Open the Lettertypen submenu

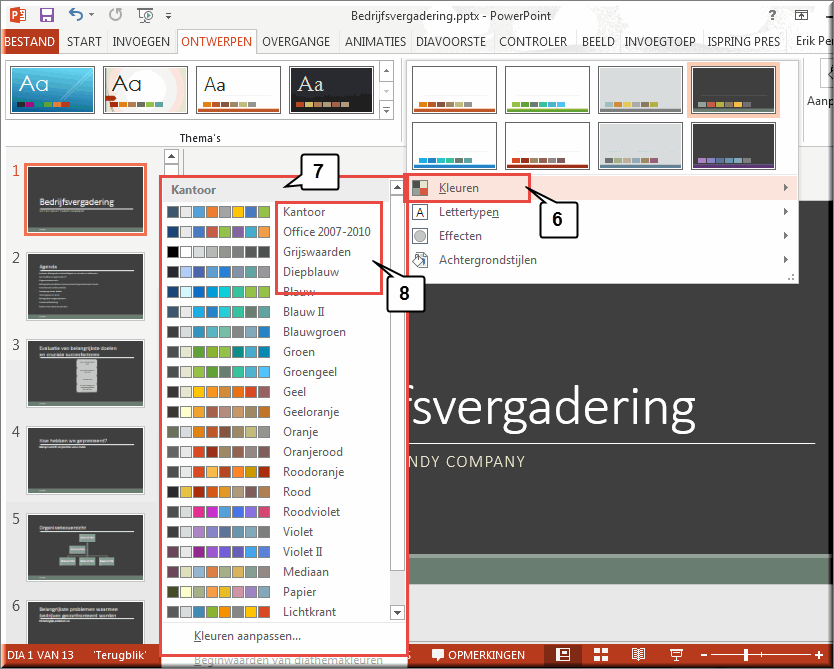tap(602, 212)
